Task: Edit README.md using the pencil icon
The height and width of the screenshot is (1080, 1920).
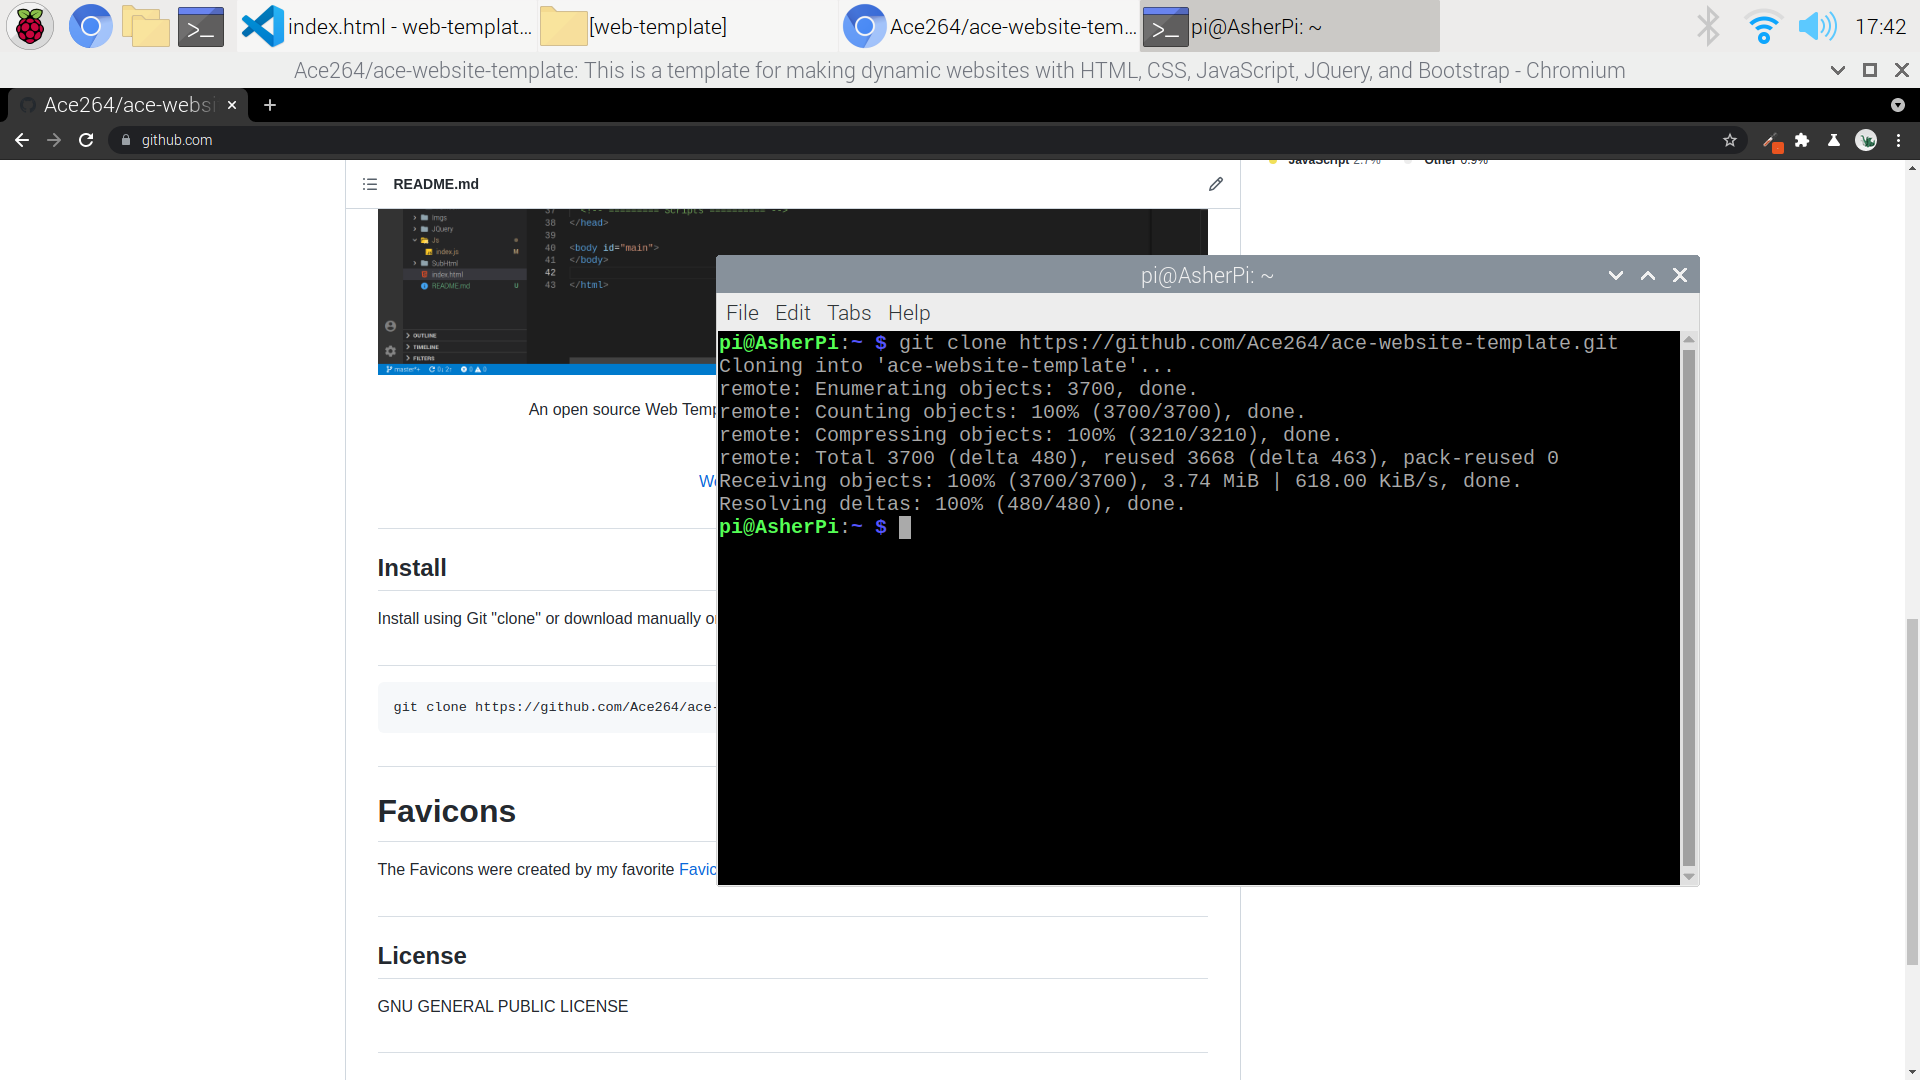Action: [x=1215, y=184]
